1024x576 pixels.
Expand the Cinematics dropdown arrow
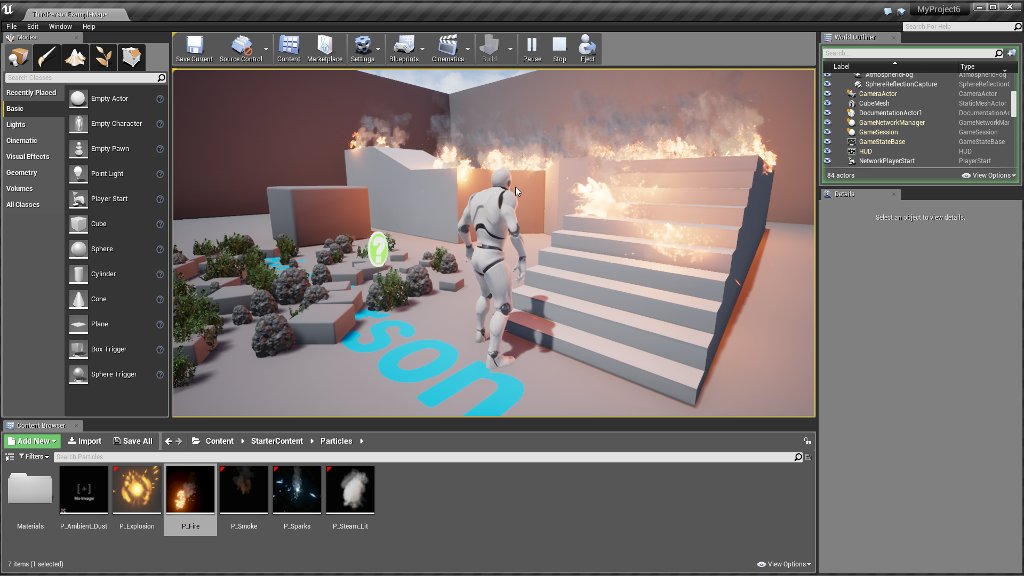coord(468,49)
